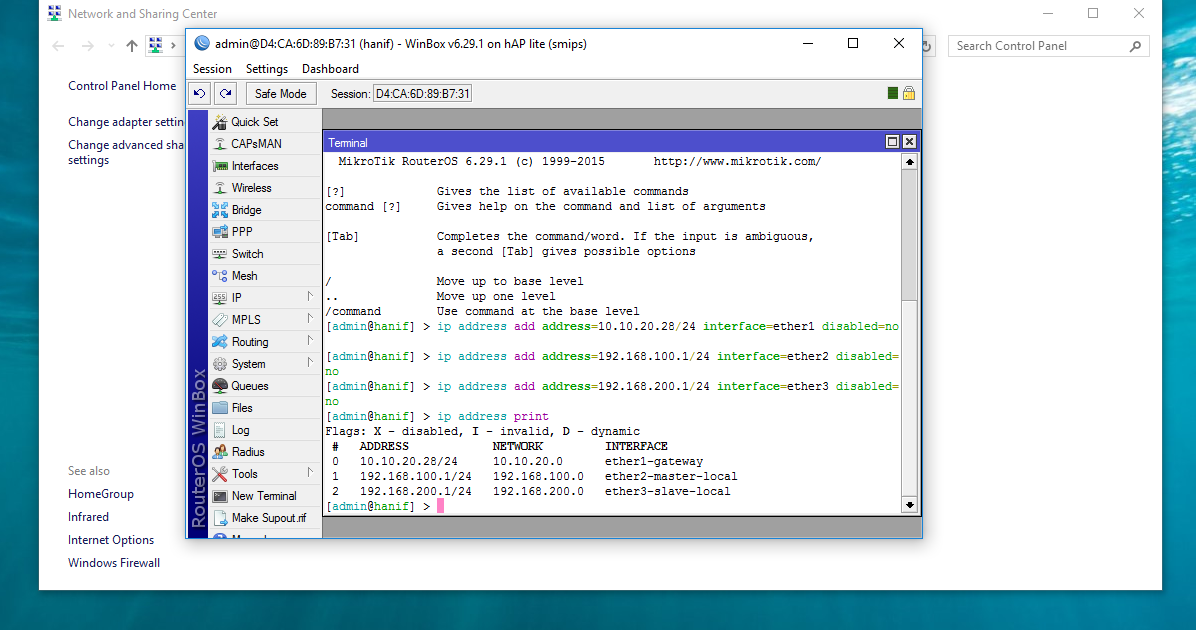
Task: Click the Control Panel forward arrow
Action: [x=88, y=46]
